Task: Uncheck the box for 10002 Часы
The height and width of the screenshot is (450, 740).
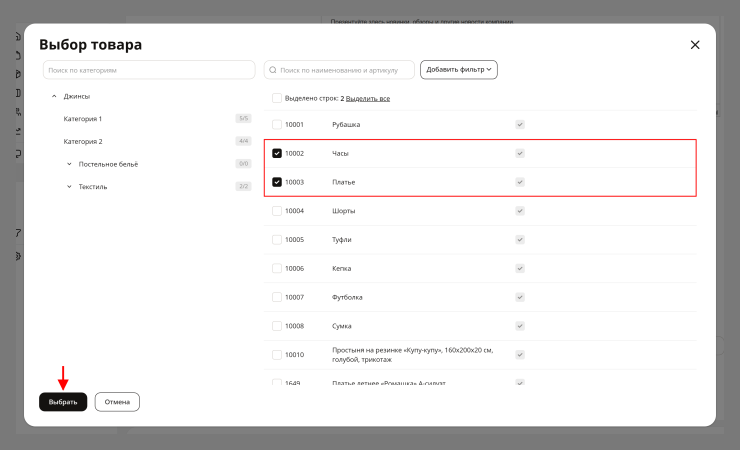Action: (x=277, y=153)
